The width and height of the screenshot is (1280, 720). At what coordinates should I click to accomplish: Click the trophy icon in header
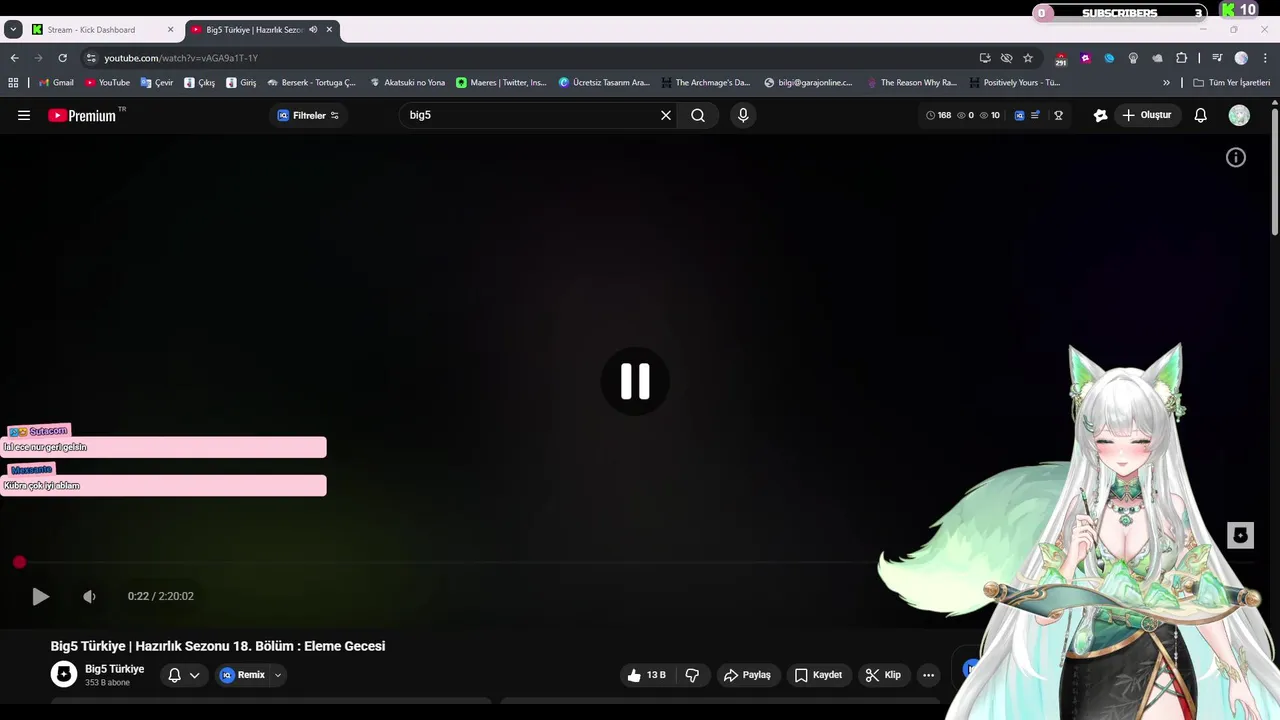click(1058, 115)
